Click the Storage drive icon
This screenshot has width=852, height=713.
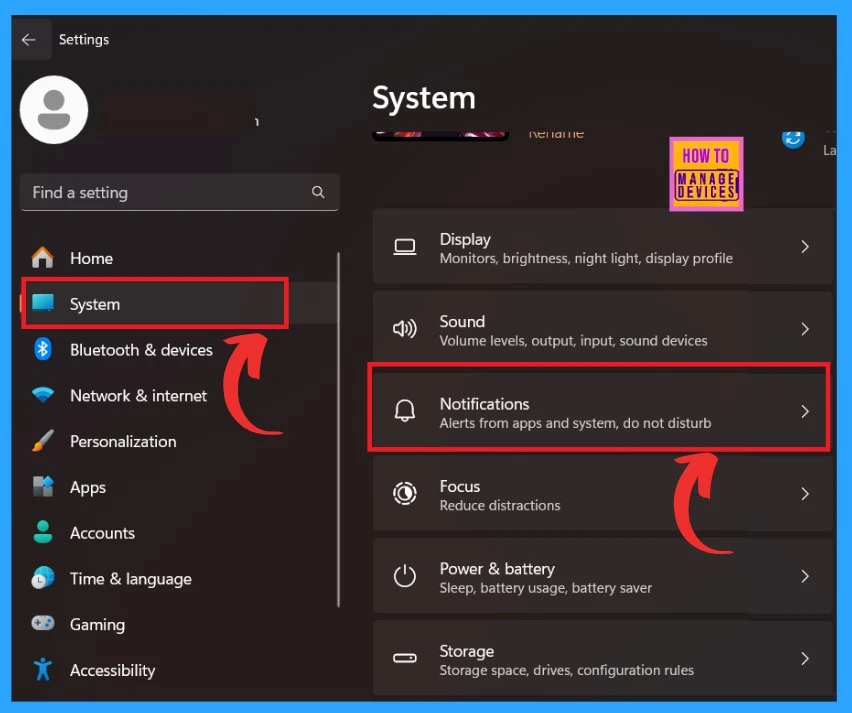click(405, 658)
